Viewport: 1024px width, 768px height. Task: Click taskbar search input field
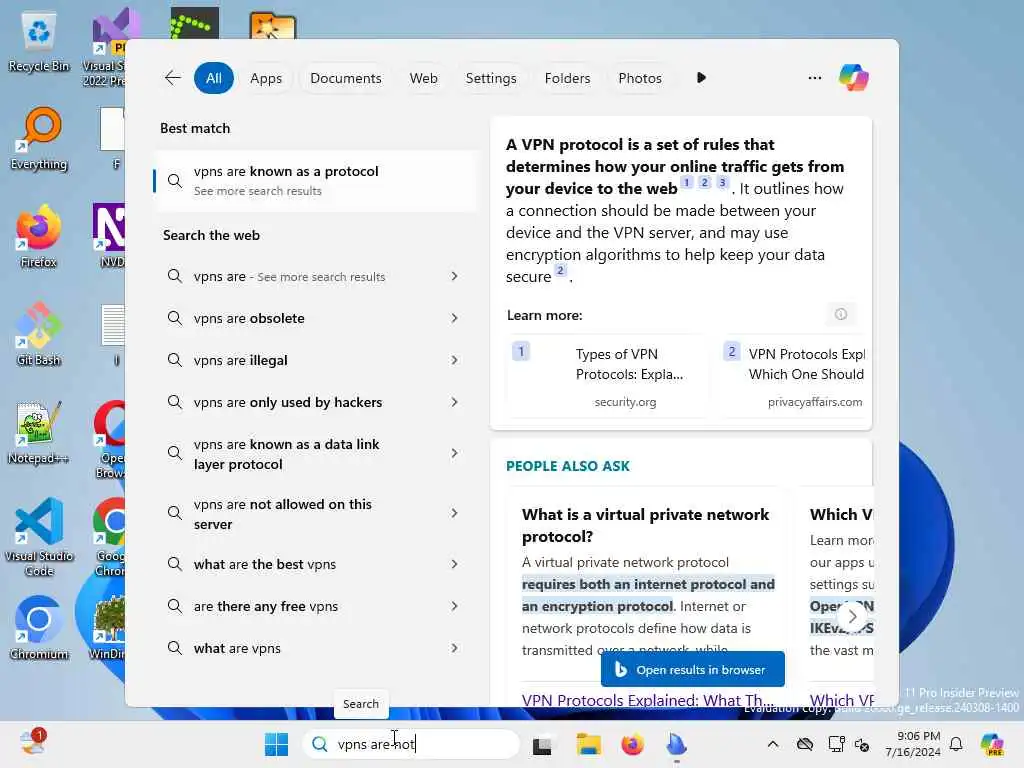coord(411,744)
